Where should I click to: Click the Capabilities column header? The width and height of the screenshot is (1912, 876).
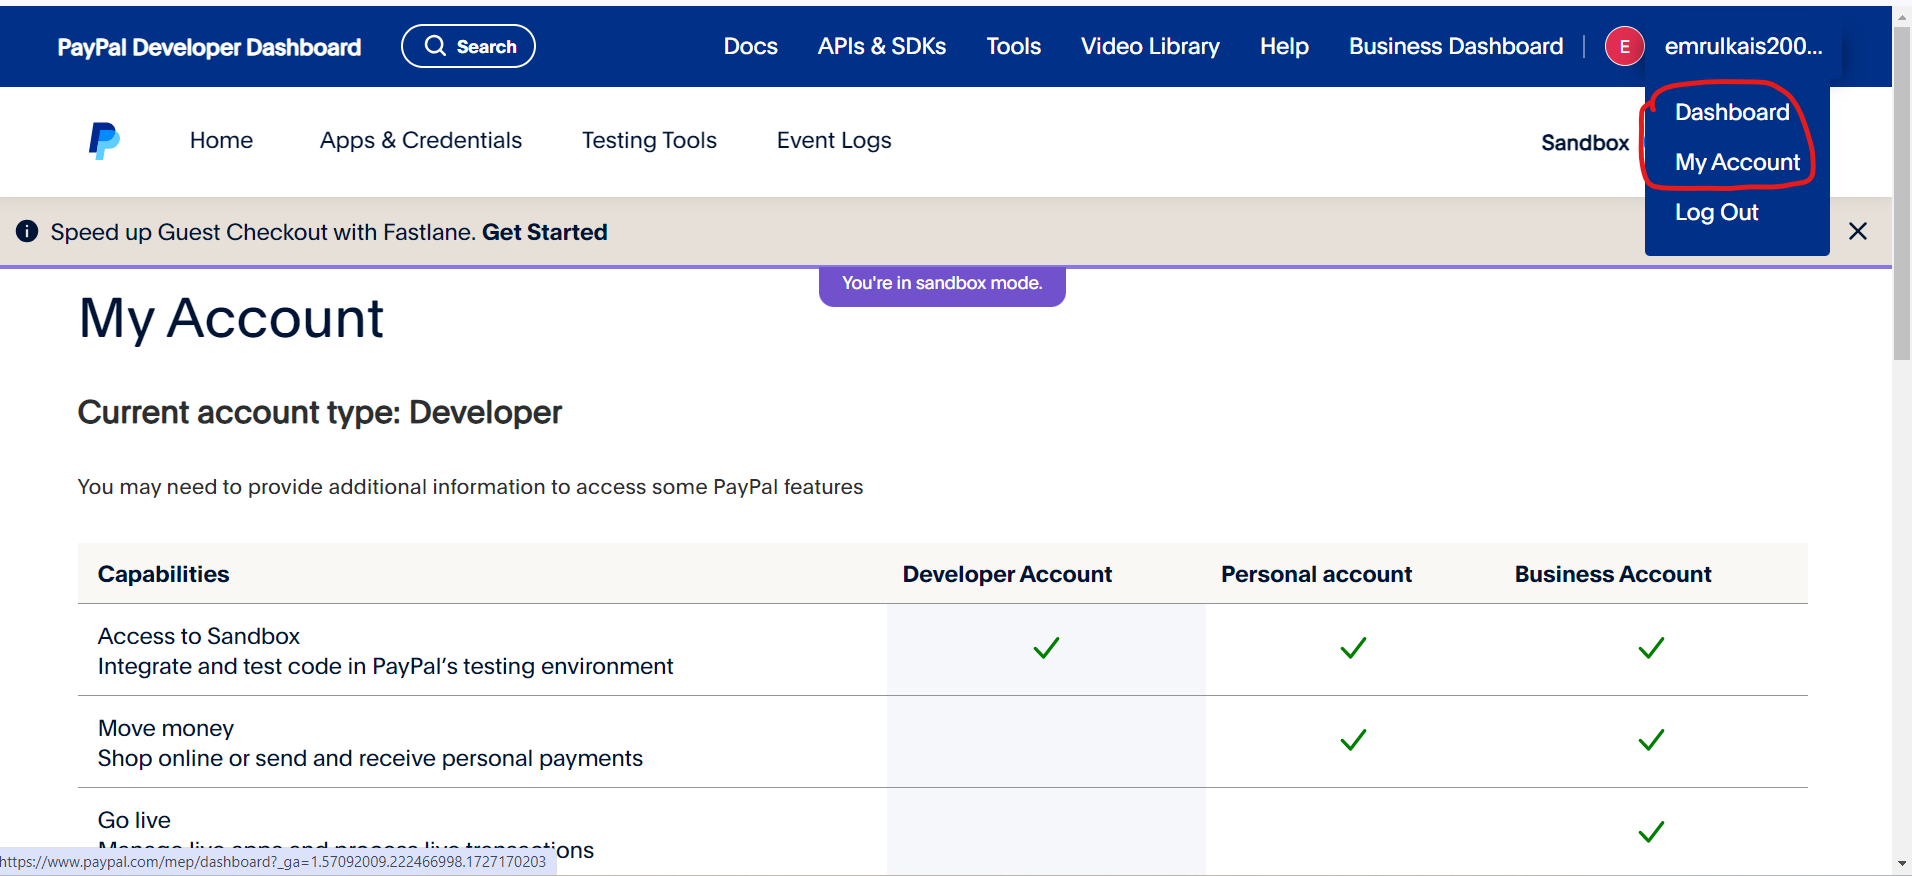pyautogui.click(x=163, y=574)
